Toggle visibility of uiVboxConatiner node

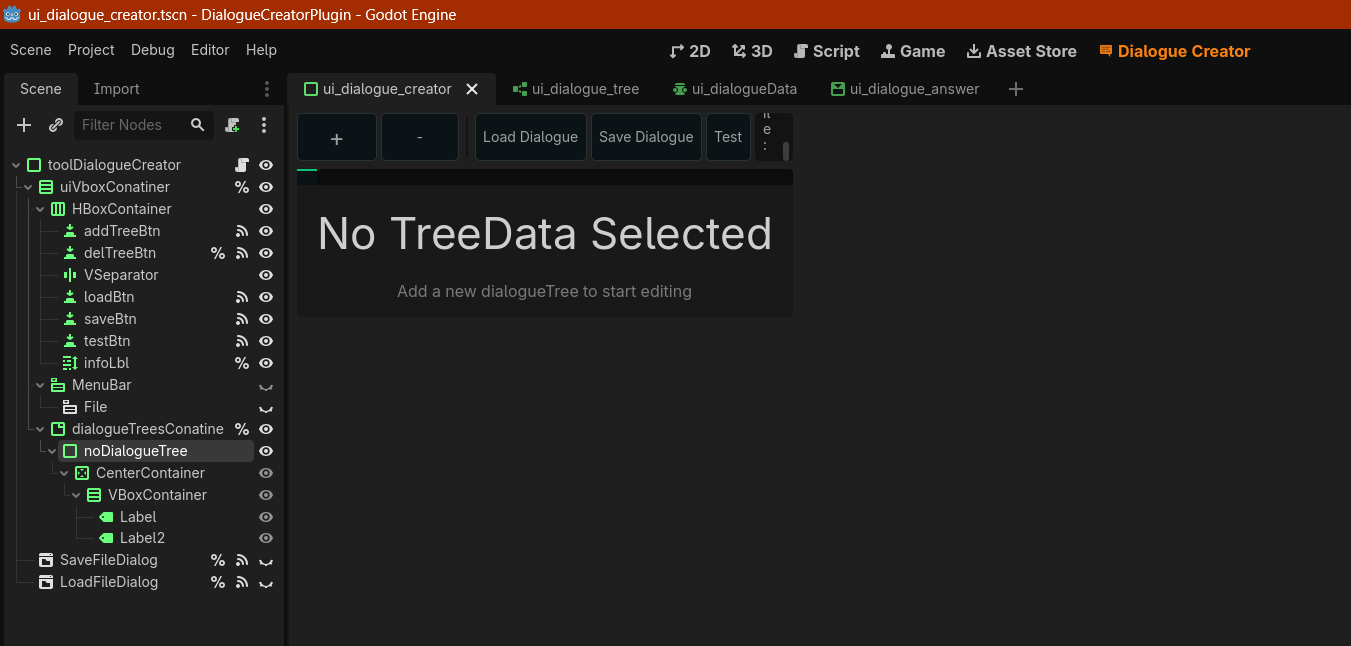pos(266,187)
